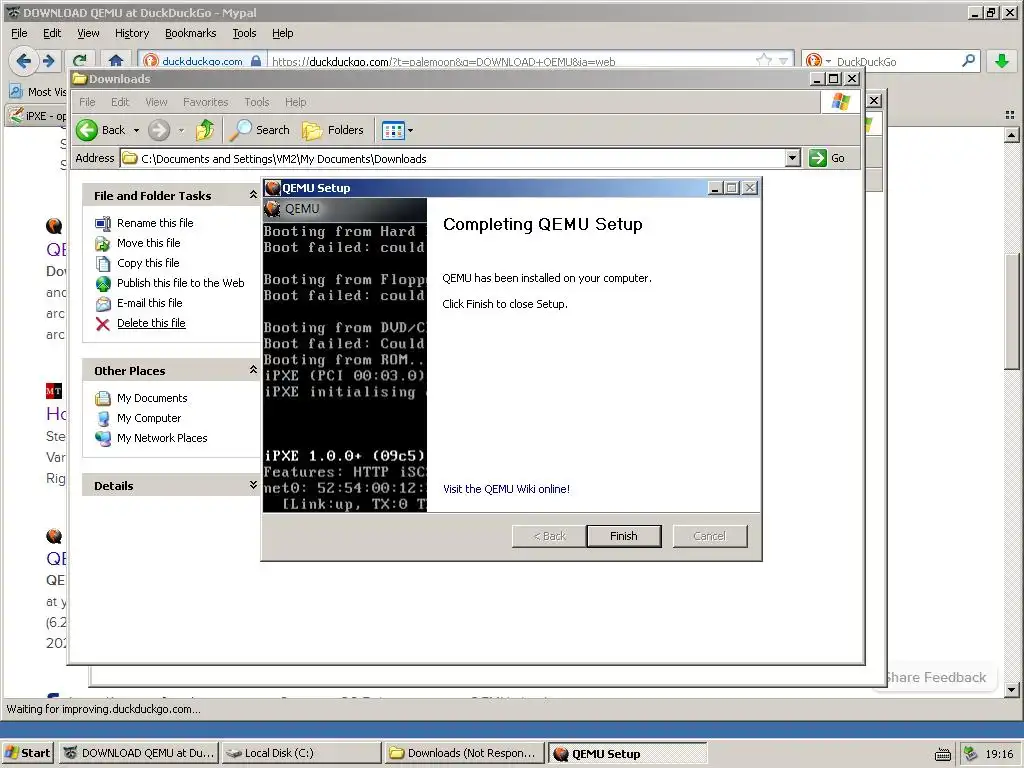Click the browser Back arrow in Mypal
The height and width of the screenshot is (768, 1024).
click(x=23, y=61)
